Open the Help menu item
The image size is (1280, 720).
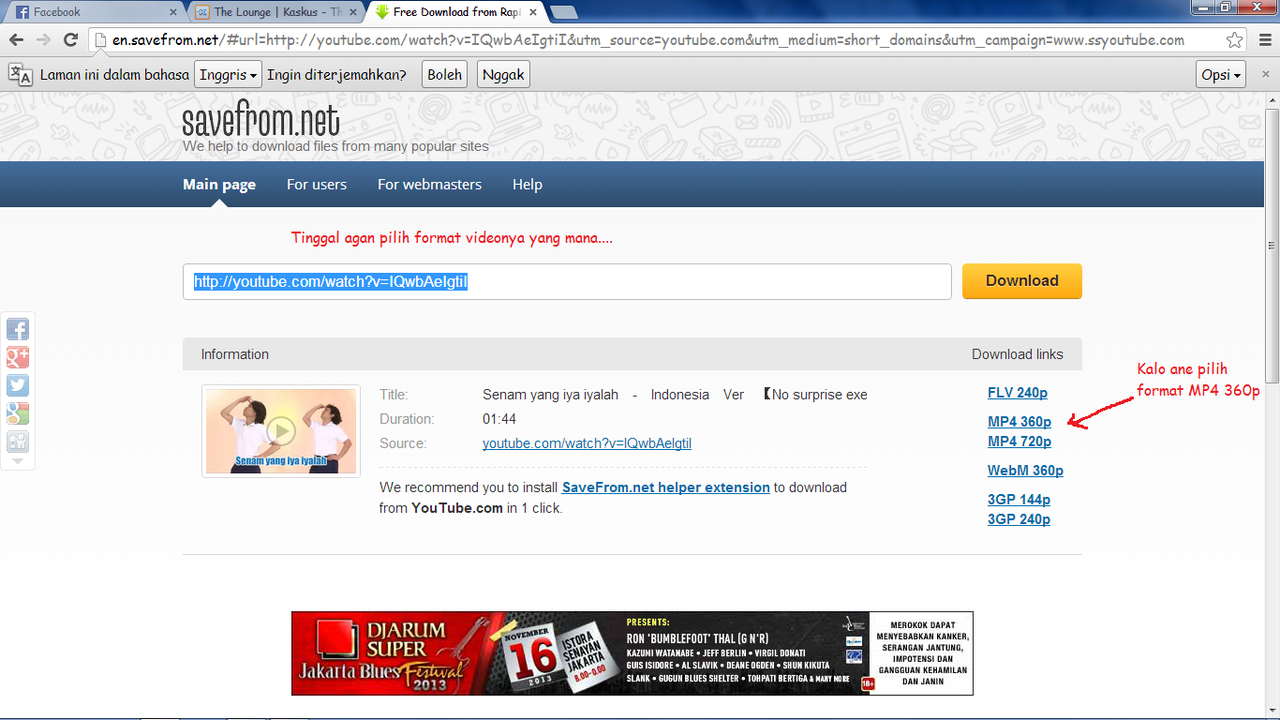(x=527, y=184)
